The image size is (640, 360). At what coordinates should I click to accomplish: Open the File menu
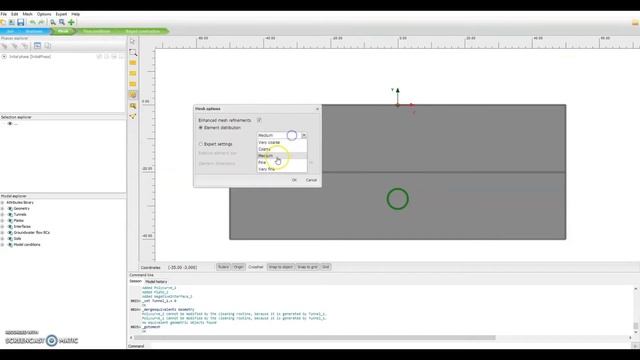[x=4, y=14]
